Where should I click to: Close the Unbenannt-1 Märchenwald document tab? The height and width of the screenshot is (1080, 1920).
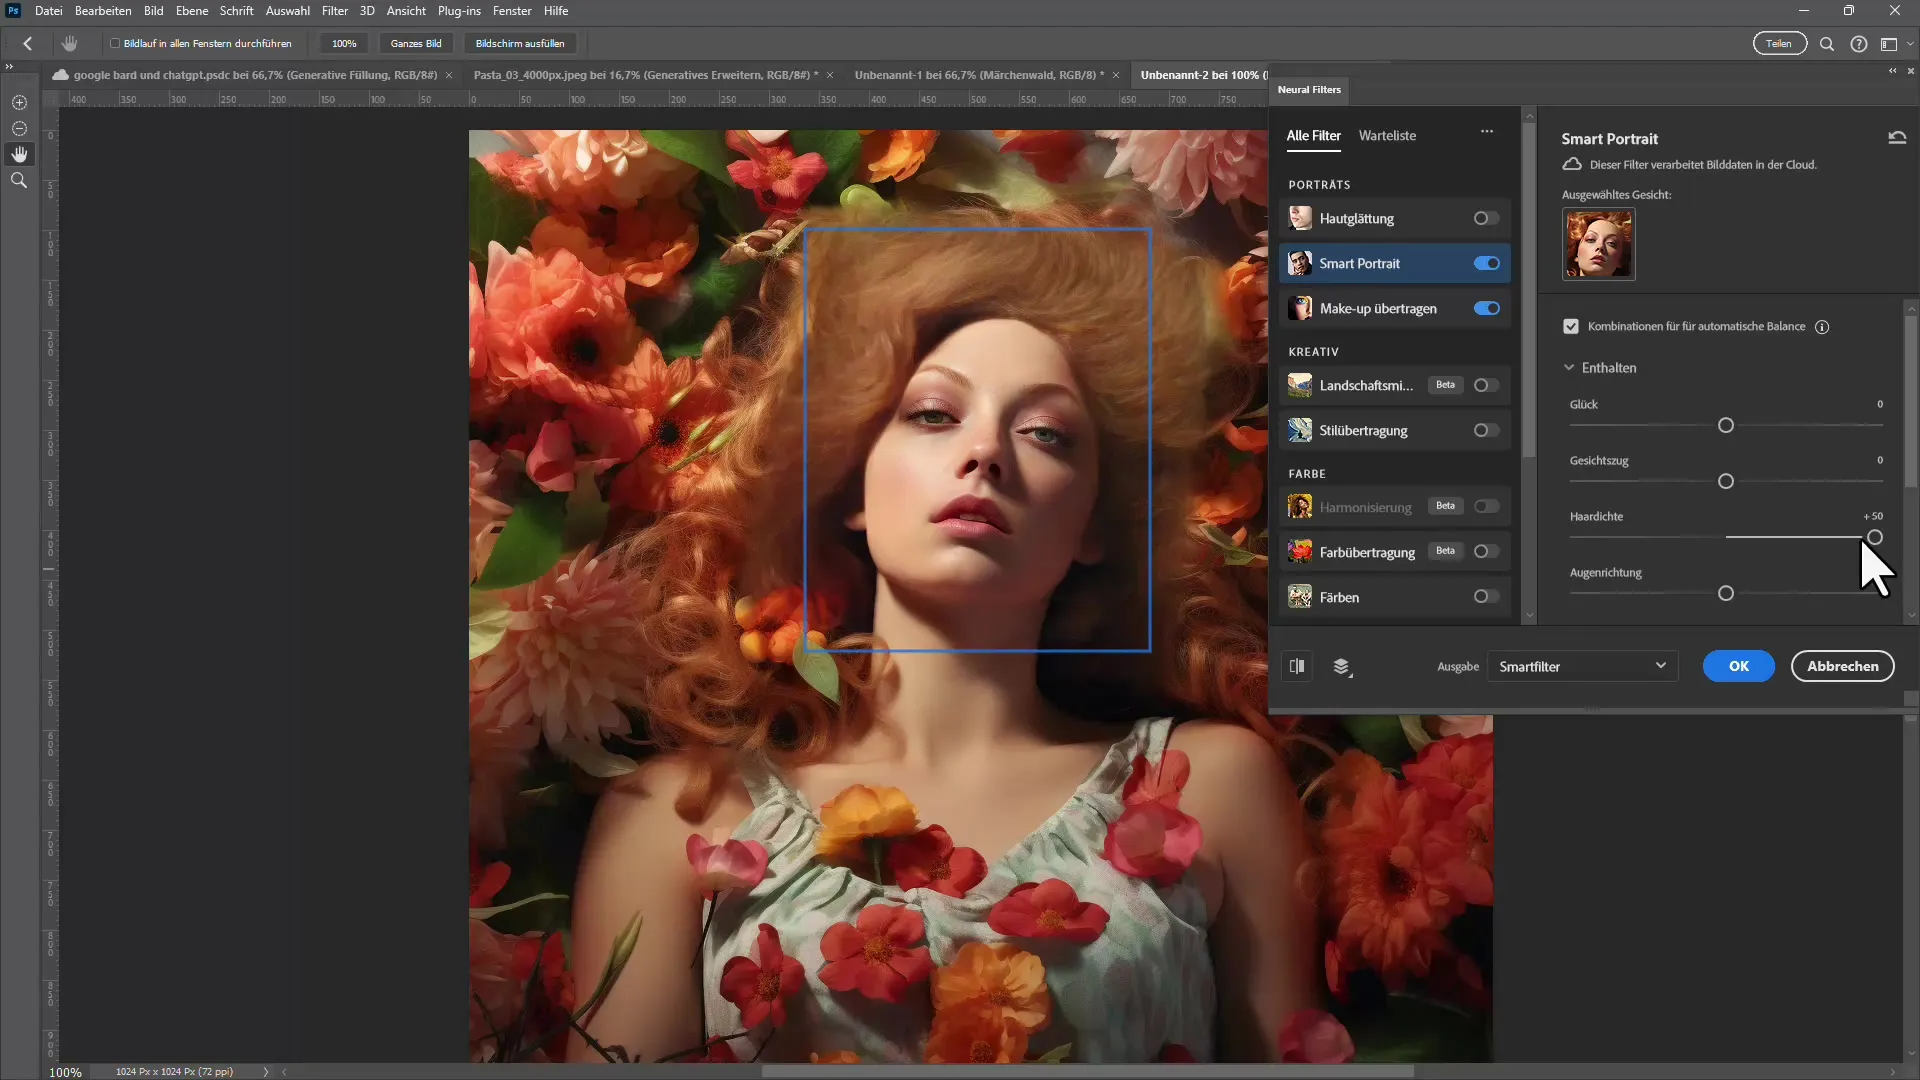[1116, 75]
